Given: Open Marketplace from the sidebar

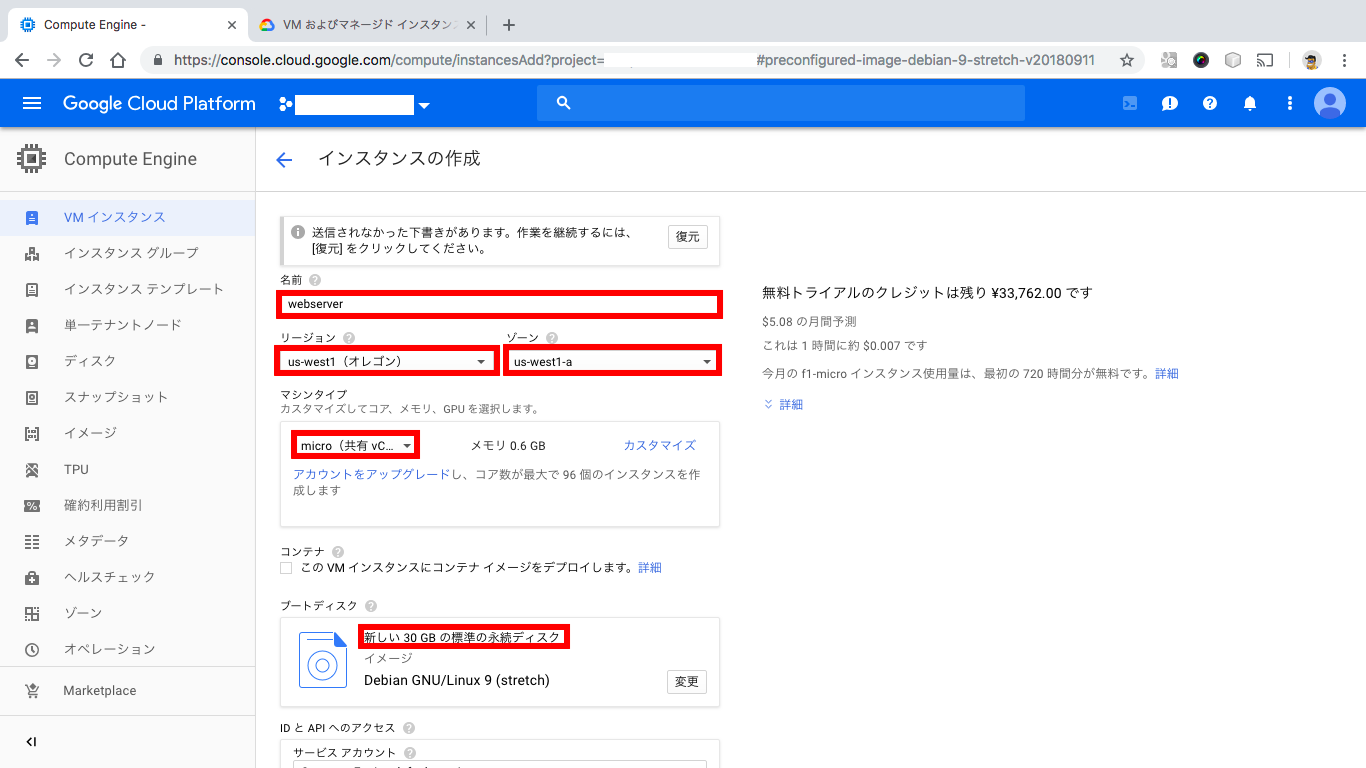Looking at the screenshot, I should tap(99, 690).
